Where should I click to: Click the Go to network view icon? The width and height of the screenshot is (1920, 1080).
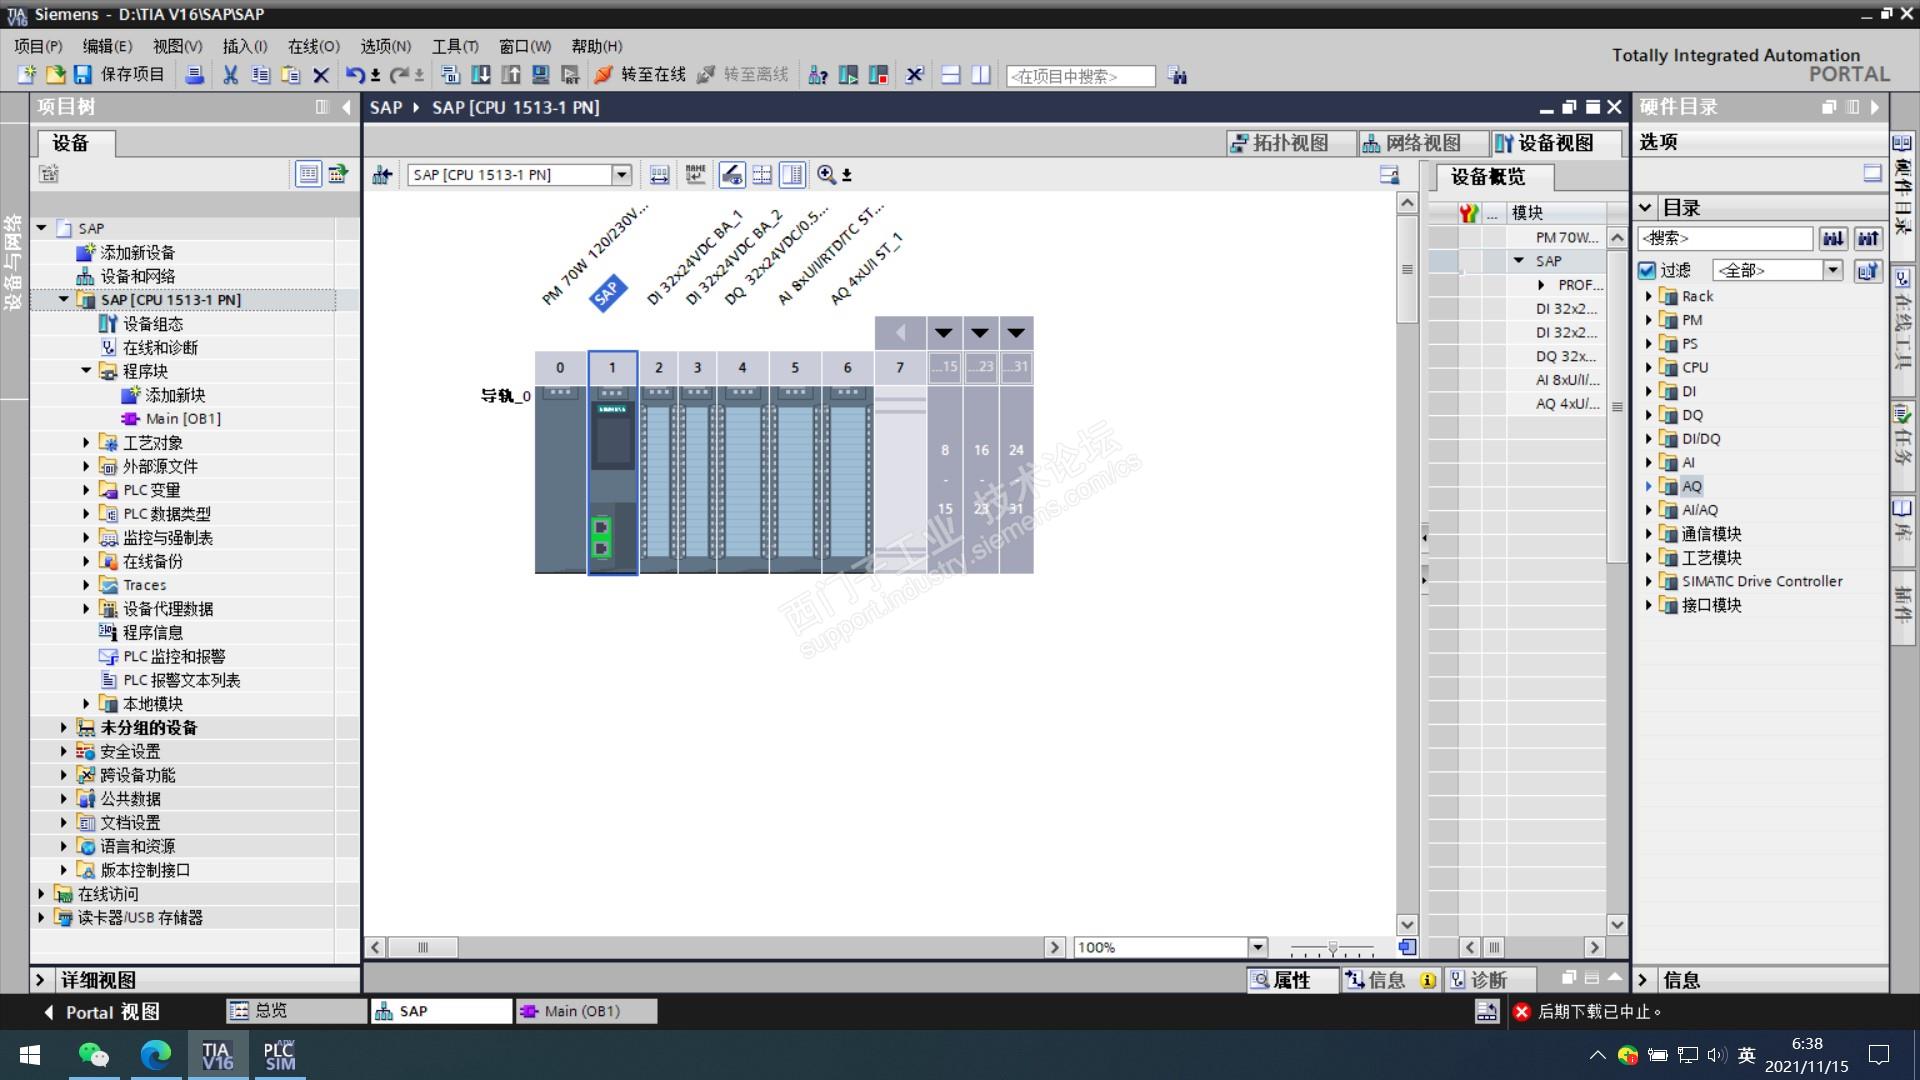tap(382, 175)
